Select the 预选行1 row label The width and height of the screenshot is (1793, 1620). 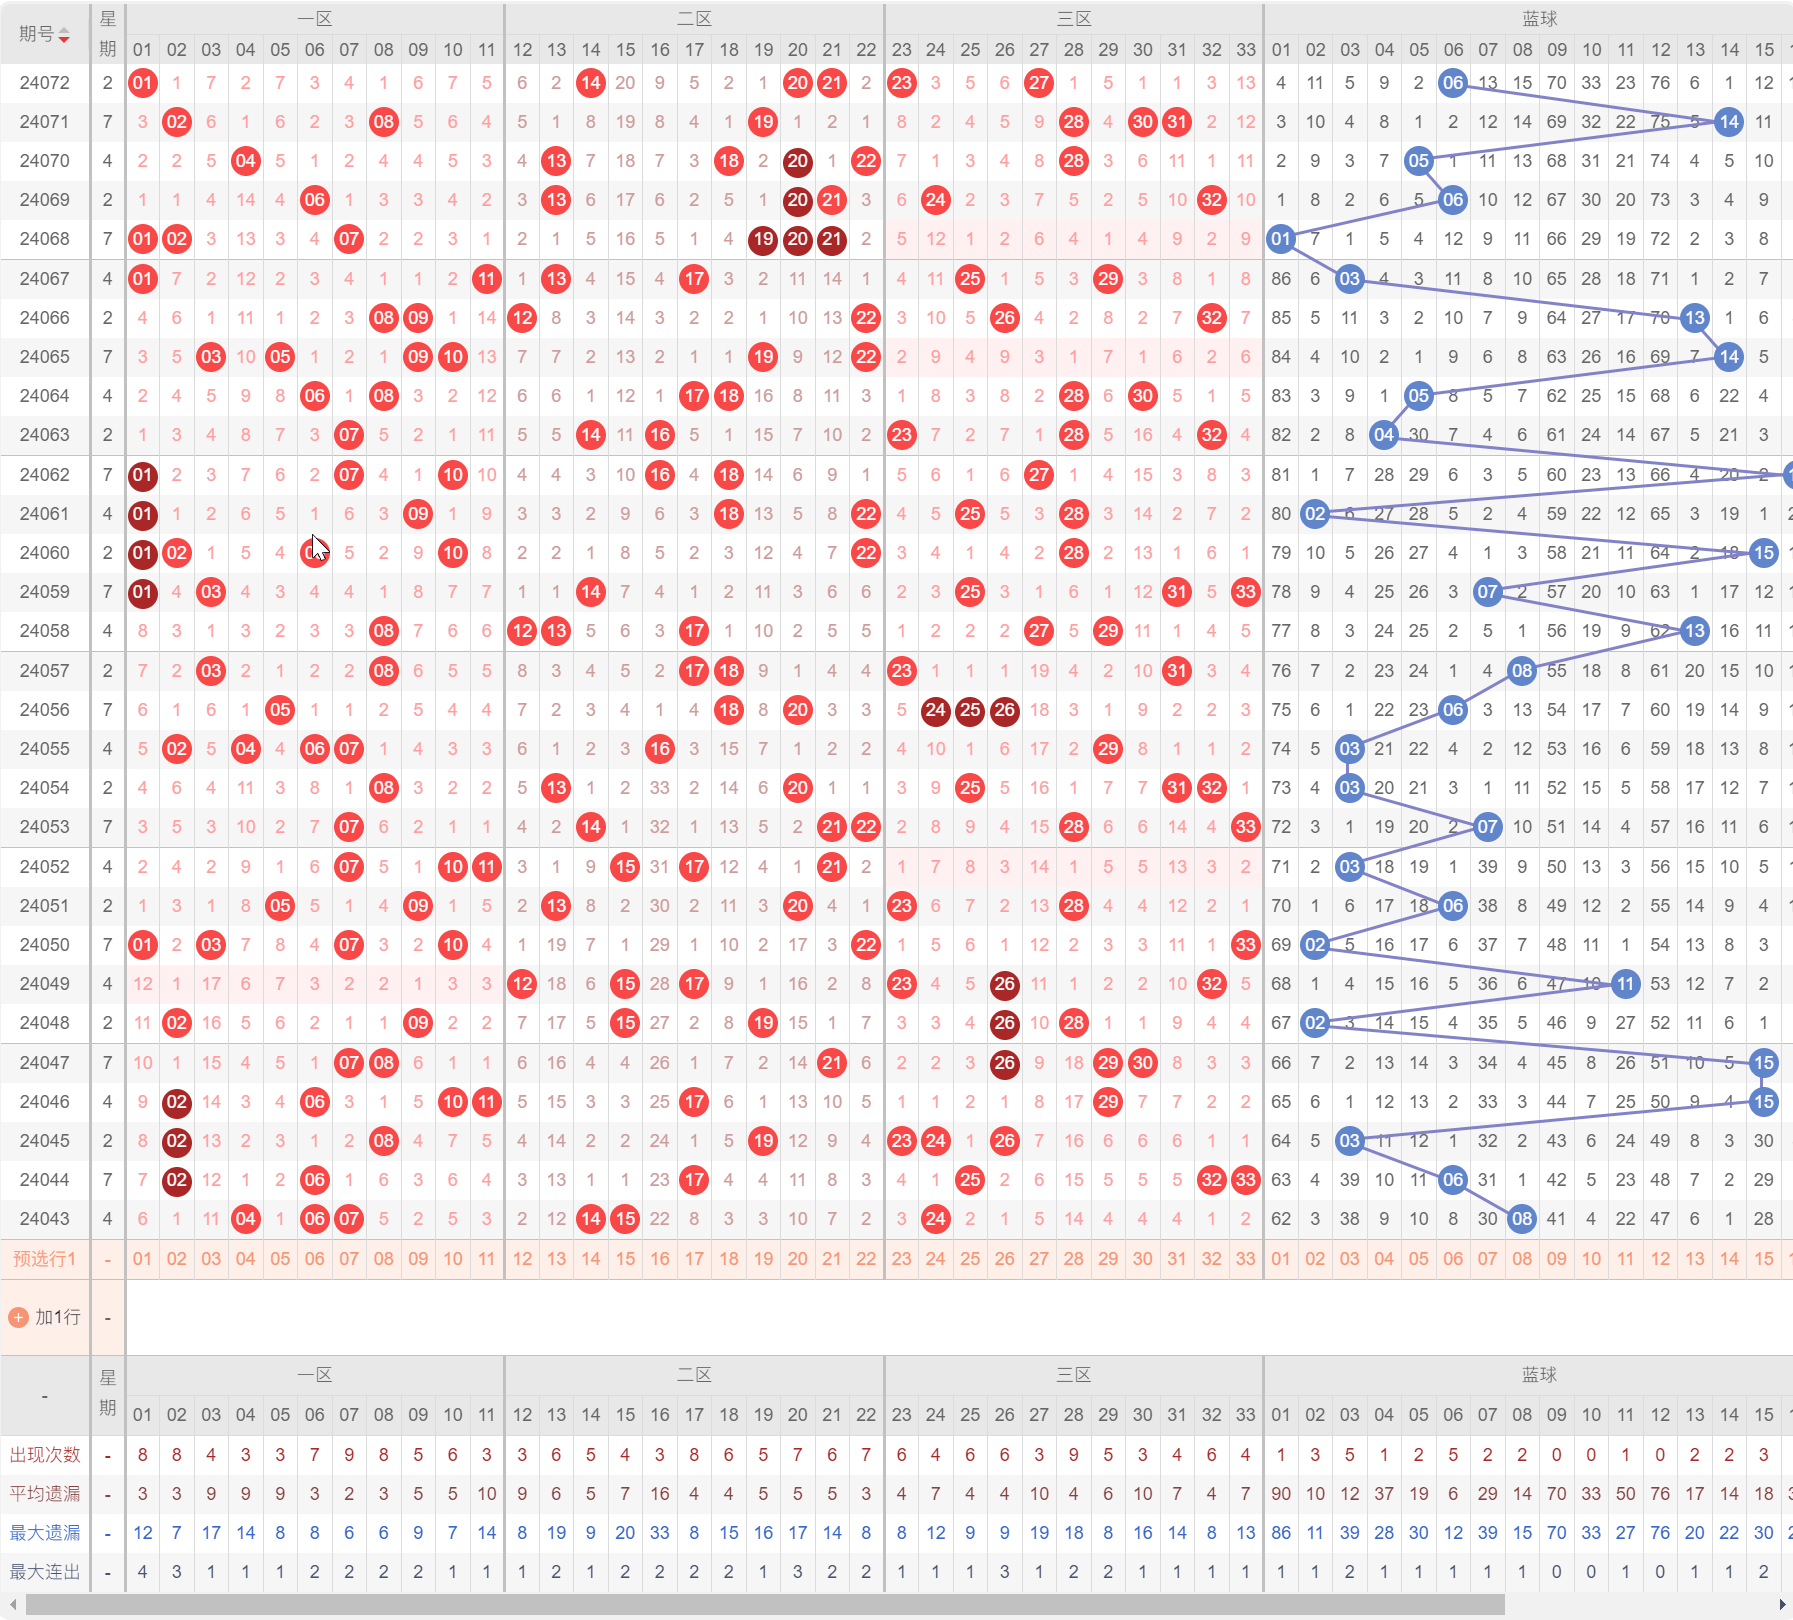tap(45, 1259)
